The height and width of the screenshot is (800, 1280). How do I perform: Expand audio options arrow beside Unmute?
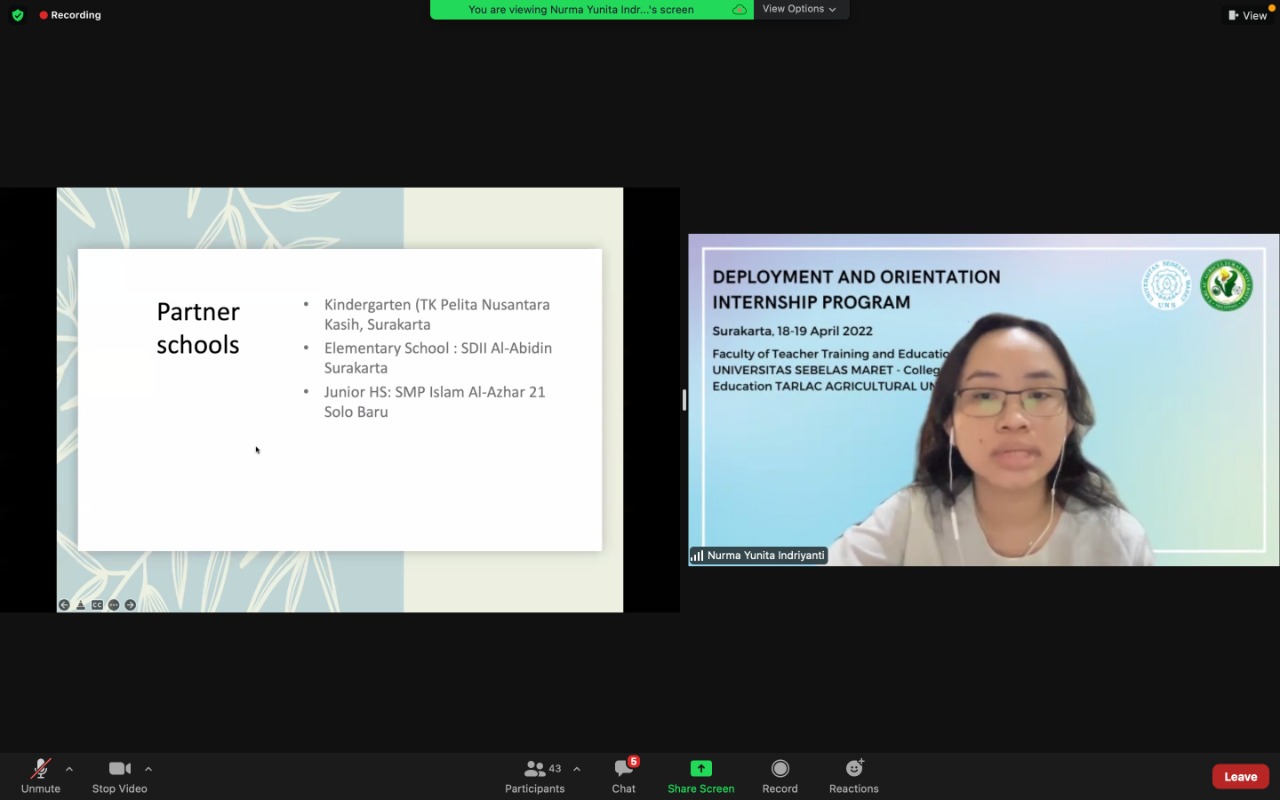(x=69, y=769)
